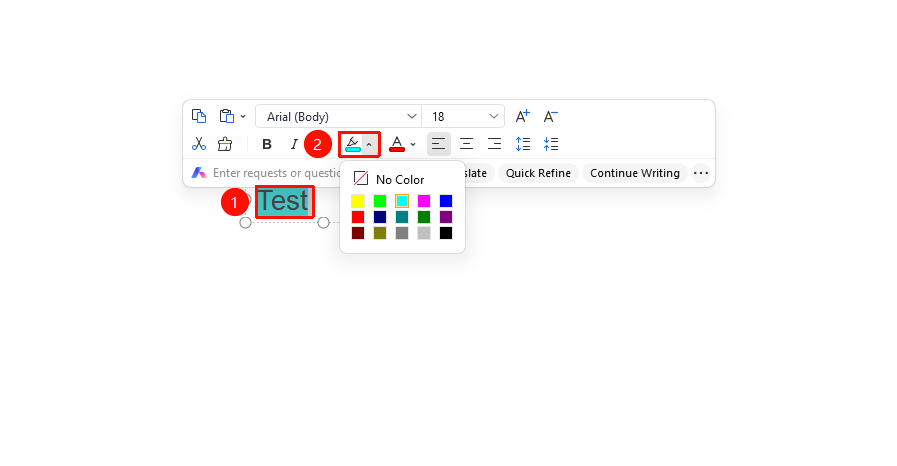Pick the bright green highlight swatch
The height and width of the screenshot is (466, 897).
pyautogui.click(x=380, y=201)
